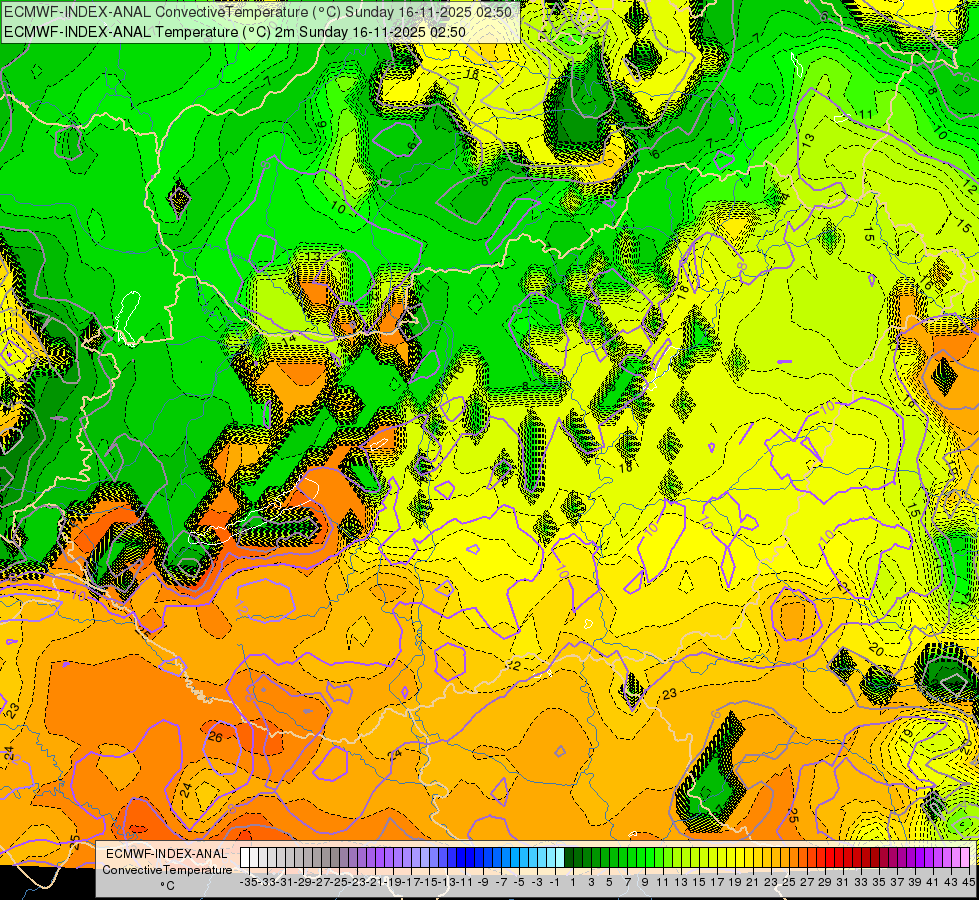Pick the bright green swatch above 9
The height and width of the screenshot is (900, 979).
tap(641, 857)
